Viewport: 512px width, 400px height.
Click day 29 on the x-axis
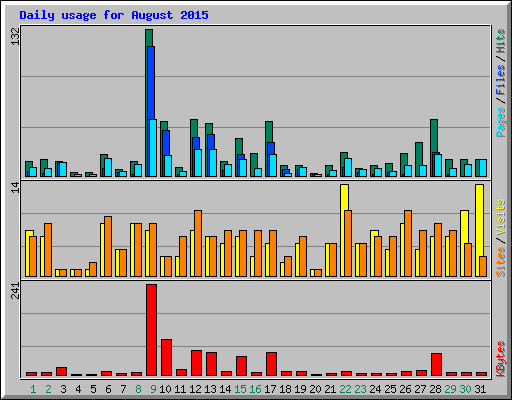[450, 389]
